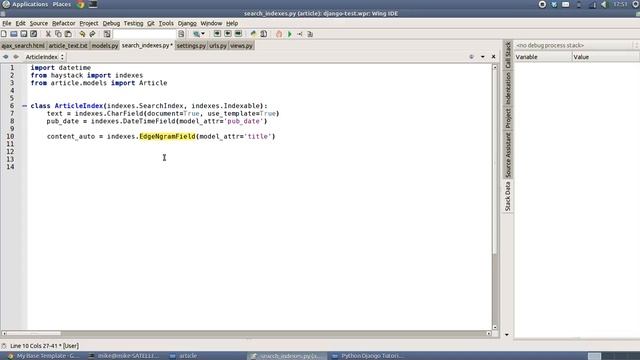This screenshot has width=640, height=360.
Task: Go forward in editor navigation history
Action: coord(16,57)
